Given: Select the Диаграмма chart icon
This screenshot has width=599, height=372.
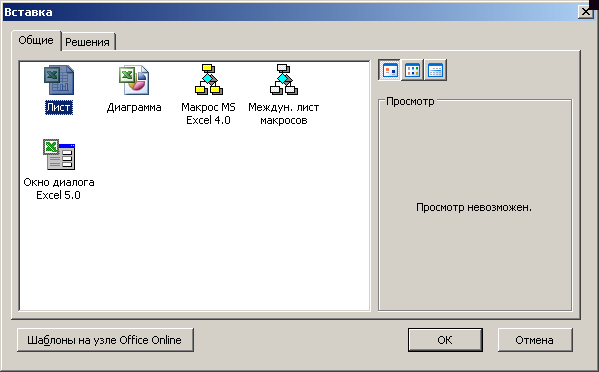Looking at the screenshot, I should pyautogui.click(x=134, y=80).
